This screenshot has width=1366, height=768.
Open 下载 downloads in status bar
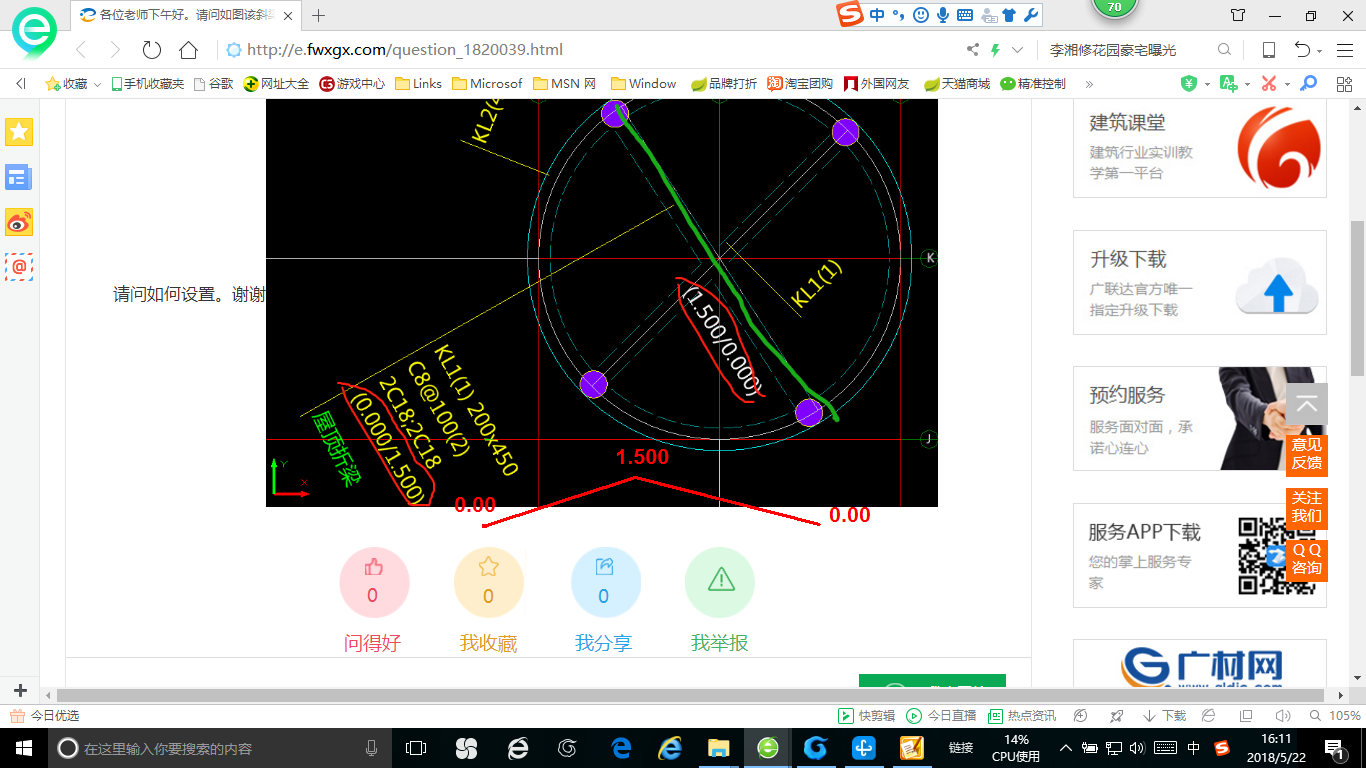pyautogui.click(x=1164, y=716)
